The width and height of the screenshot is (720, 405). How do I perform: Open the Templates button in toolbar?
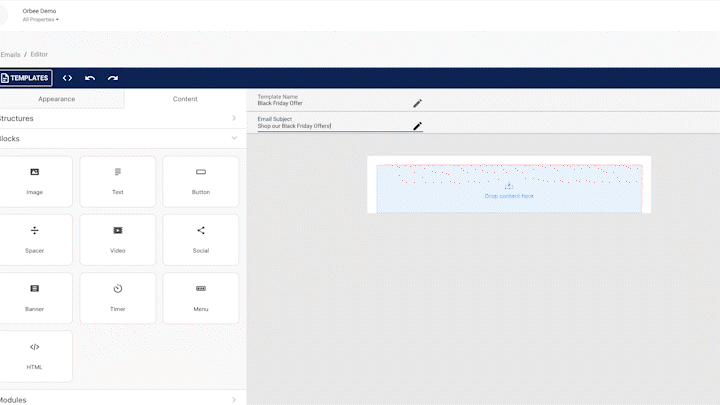point(26,78)
